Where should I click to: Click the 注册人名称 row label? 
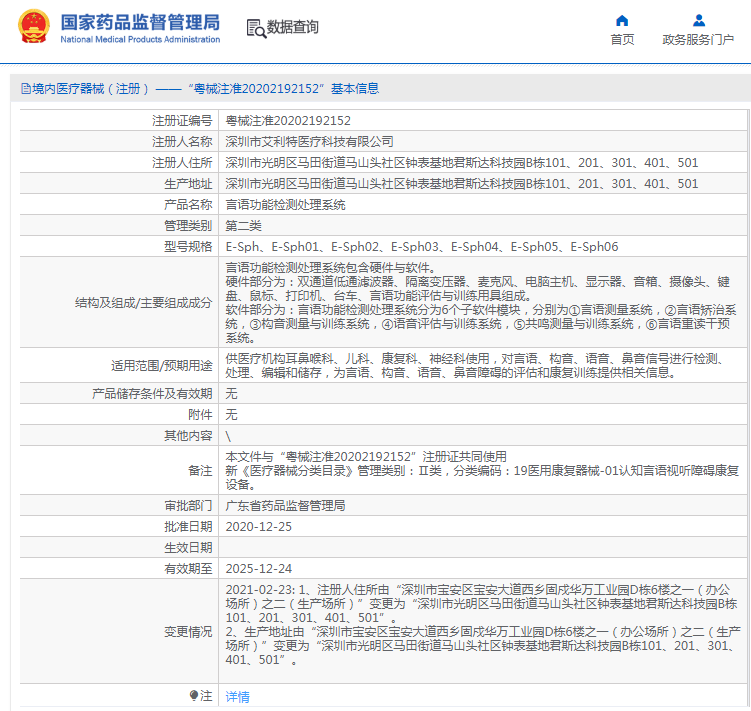point(182,142)
